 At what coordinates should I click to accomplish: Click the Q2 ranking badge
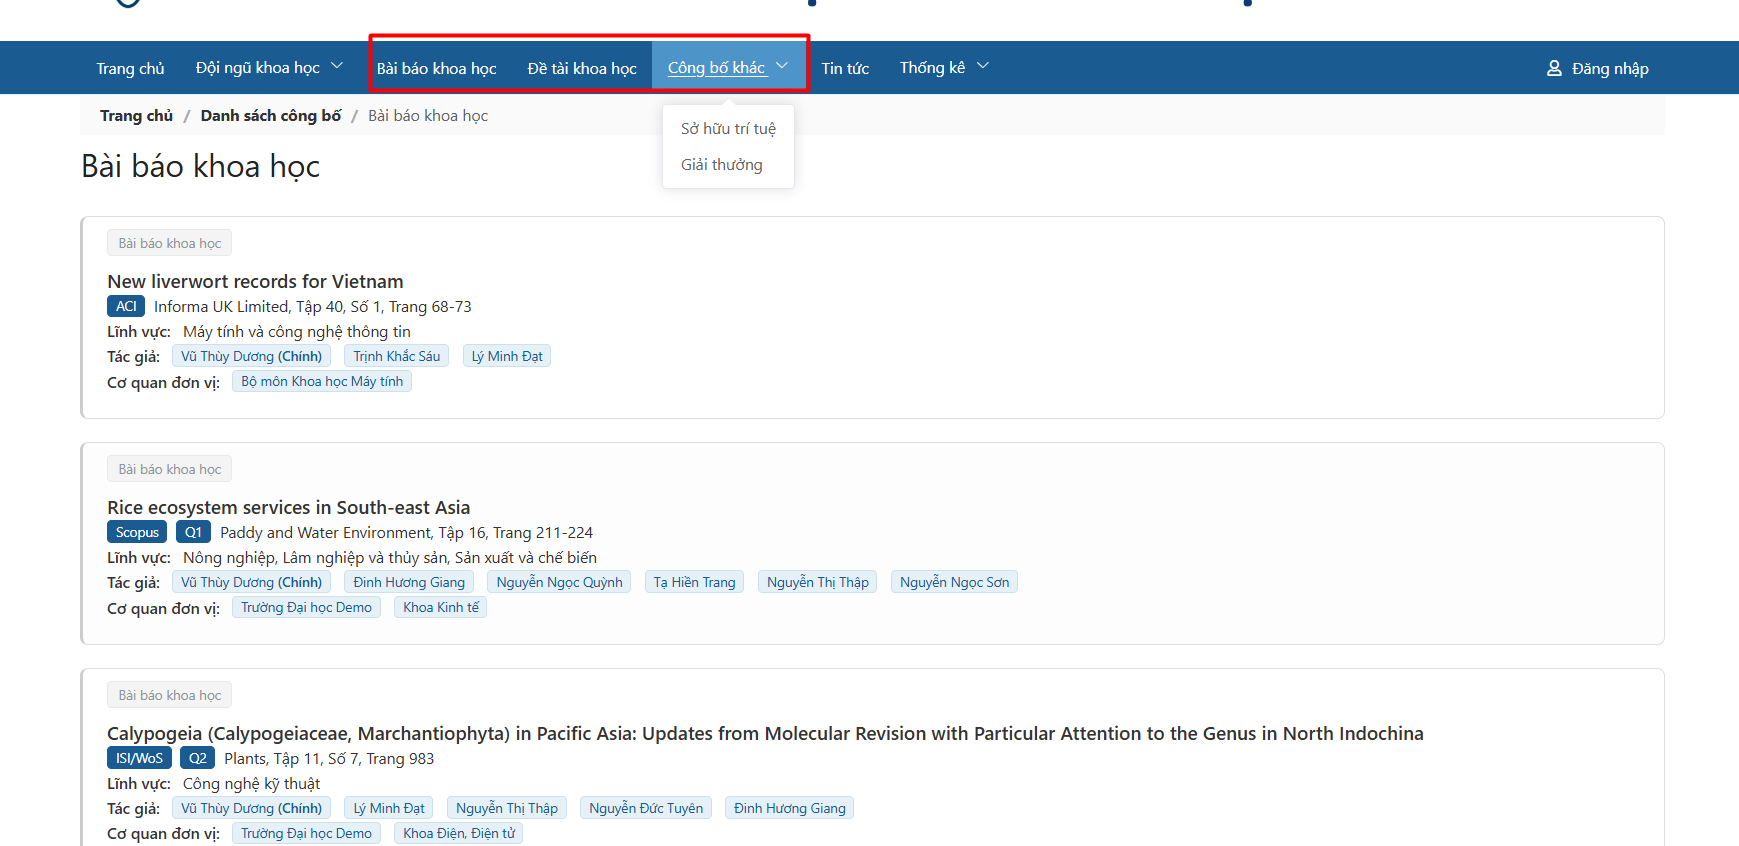pos(198,759)
